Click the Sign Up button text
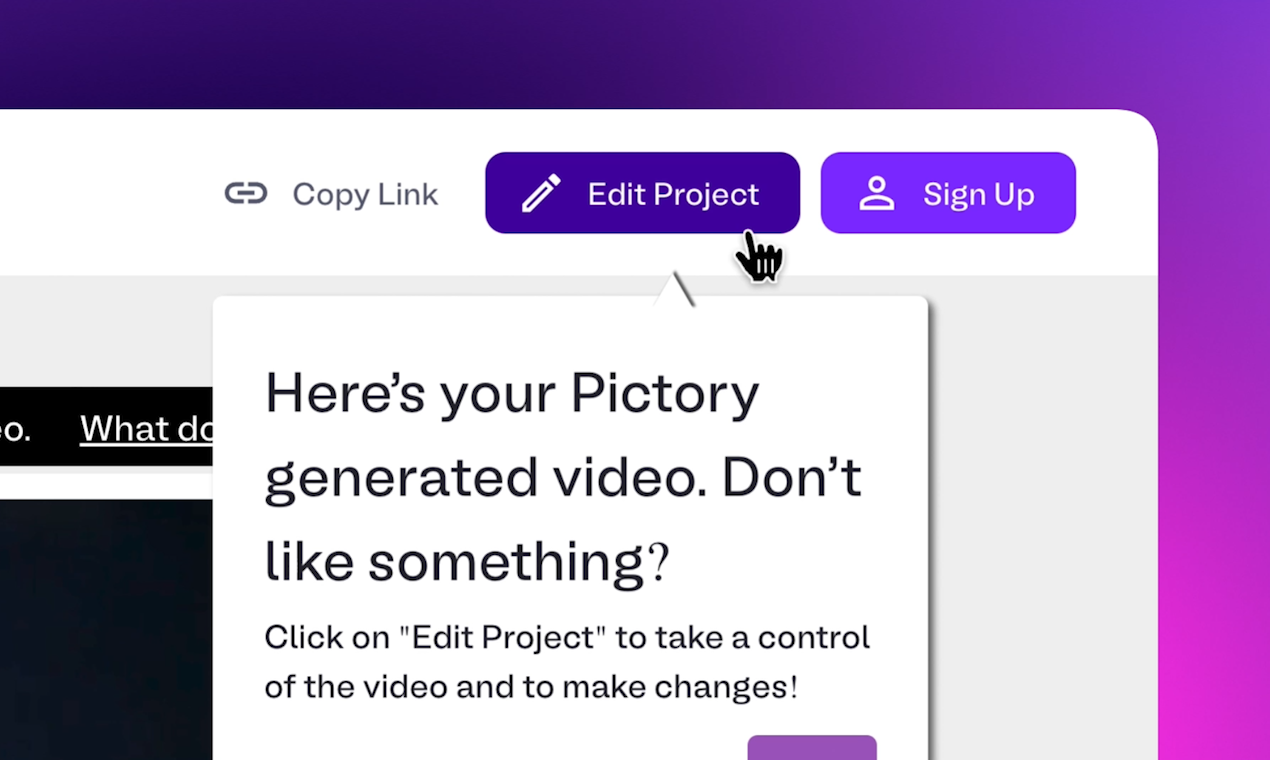The height and width of the screenshot is (760, 1270). pyautogui.click(x=978, y=193)
